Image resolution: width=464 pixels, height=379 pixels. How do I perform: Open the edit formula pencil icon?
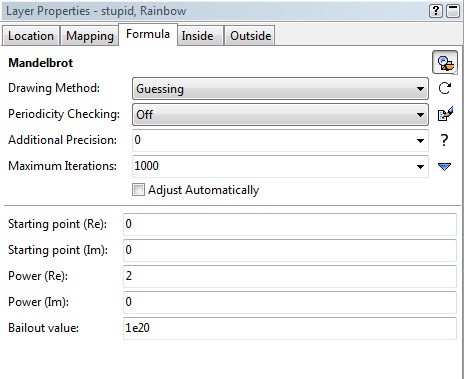pos(445,114)
